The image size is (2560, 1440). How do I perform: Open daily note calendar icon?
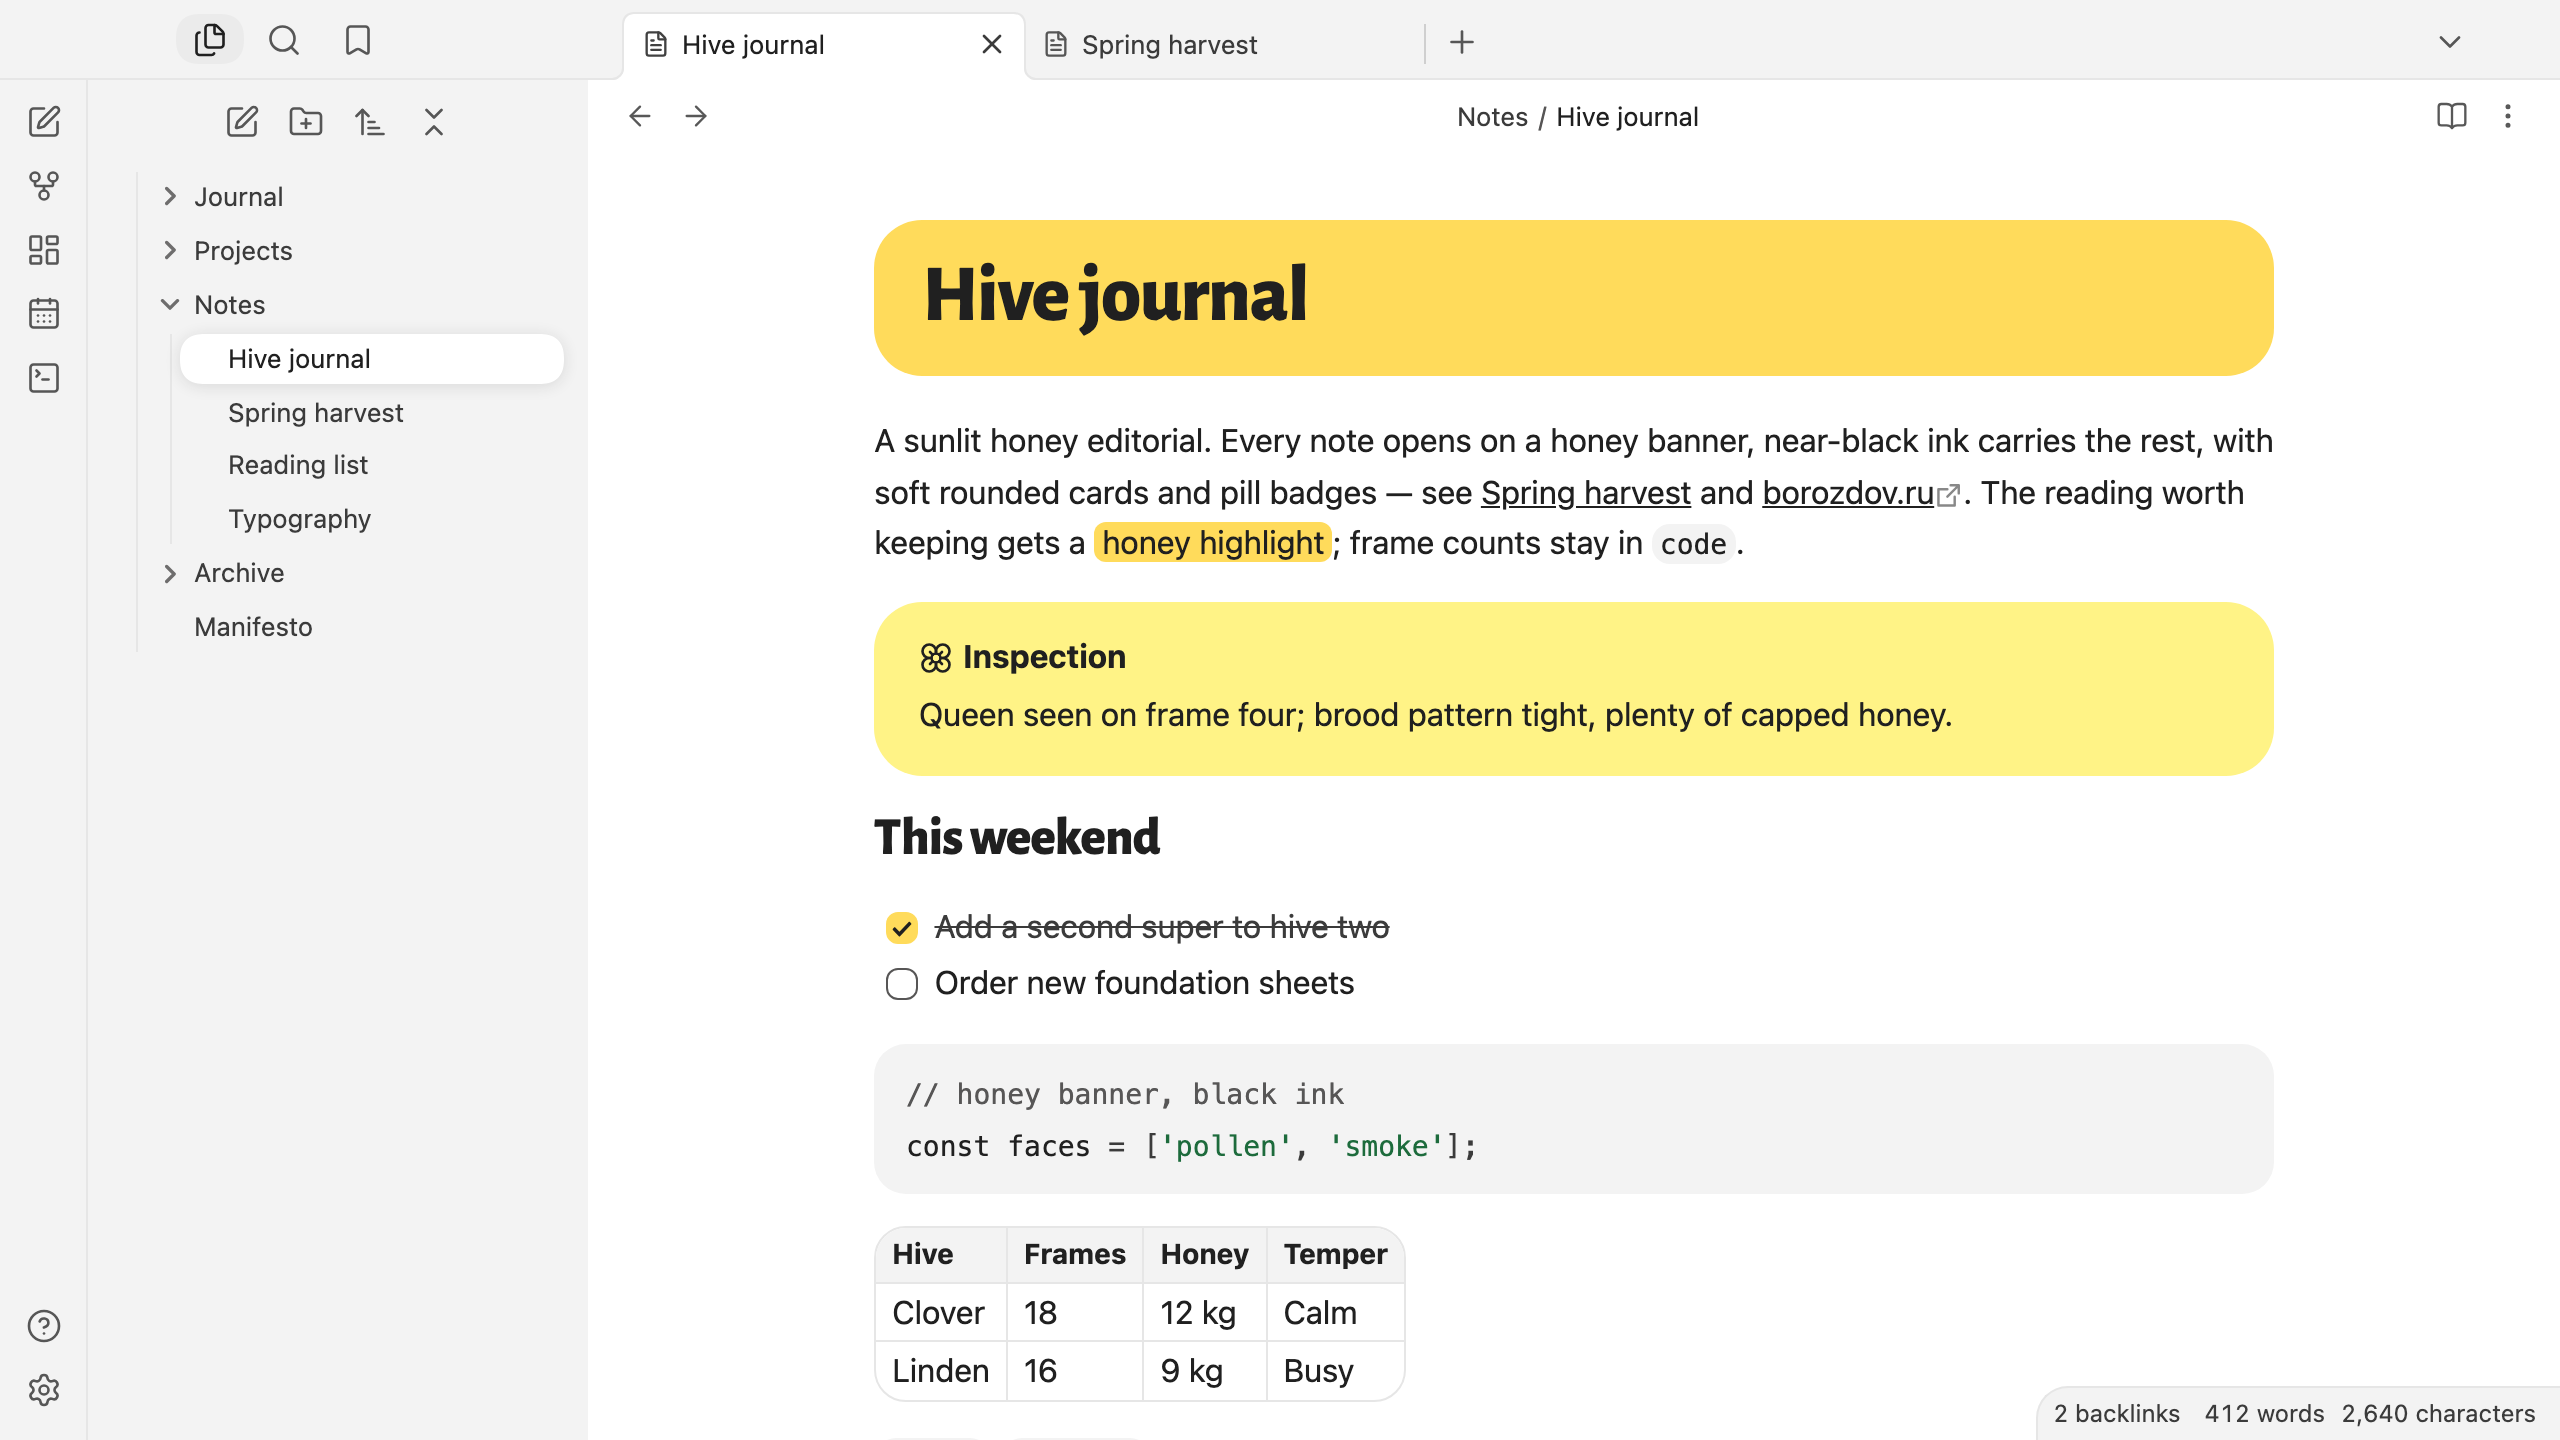(44, 314)
